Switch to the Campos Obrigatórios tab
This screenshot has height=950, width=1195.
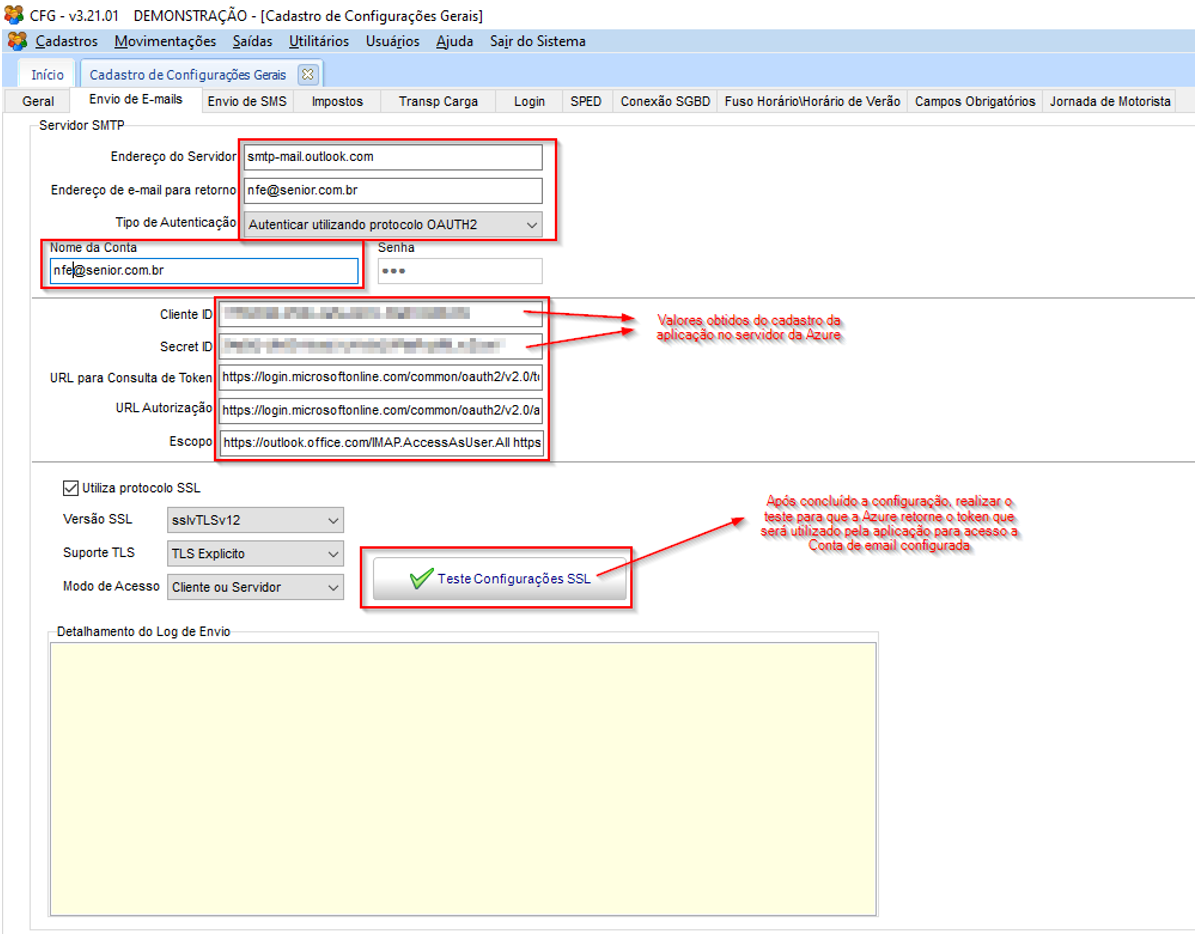pyautogui.click(x=975, y=101)
